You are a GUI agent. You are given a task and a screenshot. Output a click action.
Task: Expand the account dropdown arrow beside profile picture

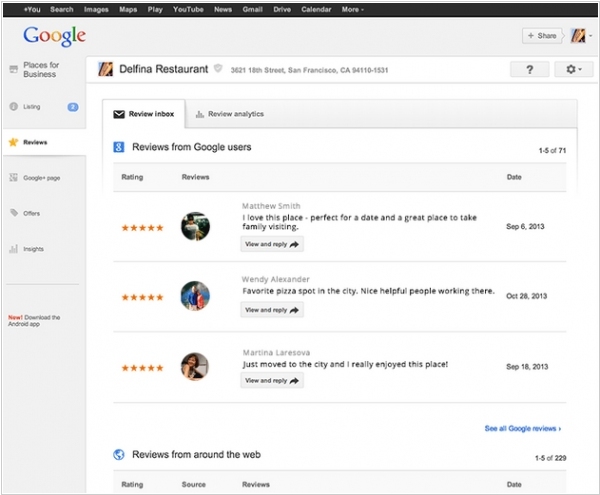pyautogui.click(x=590, y=36)
